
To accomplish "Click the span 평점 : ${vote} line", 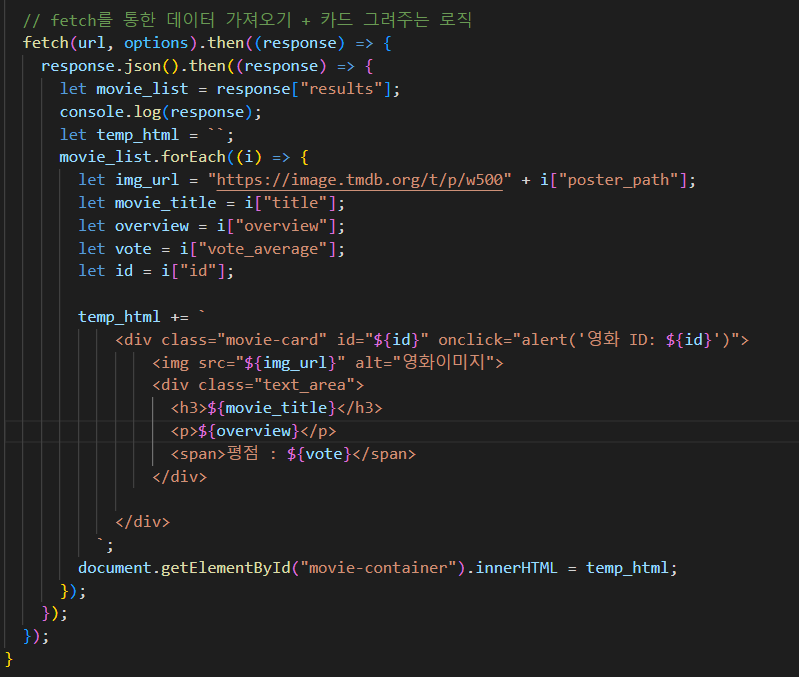I will pyautogui.click(x=293, y=453).
